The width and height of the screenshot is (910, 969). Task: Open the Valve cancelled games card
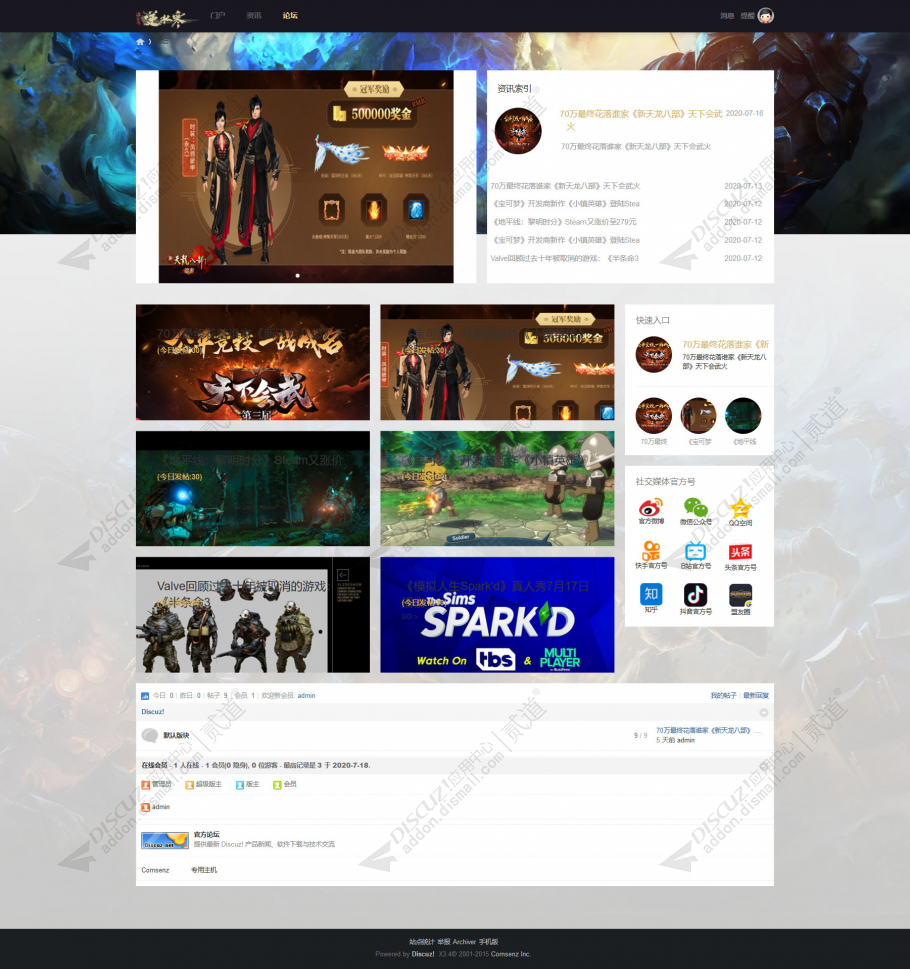tap(253, 615)
